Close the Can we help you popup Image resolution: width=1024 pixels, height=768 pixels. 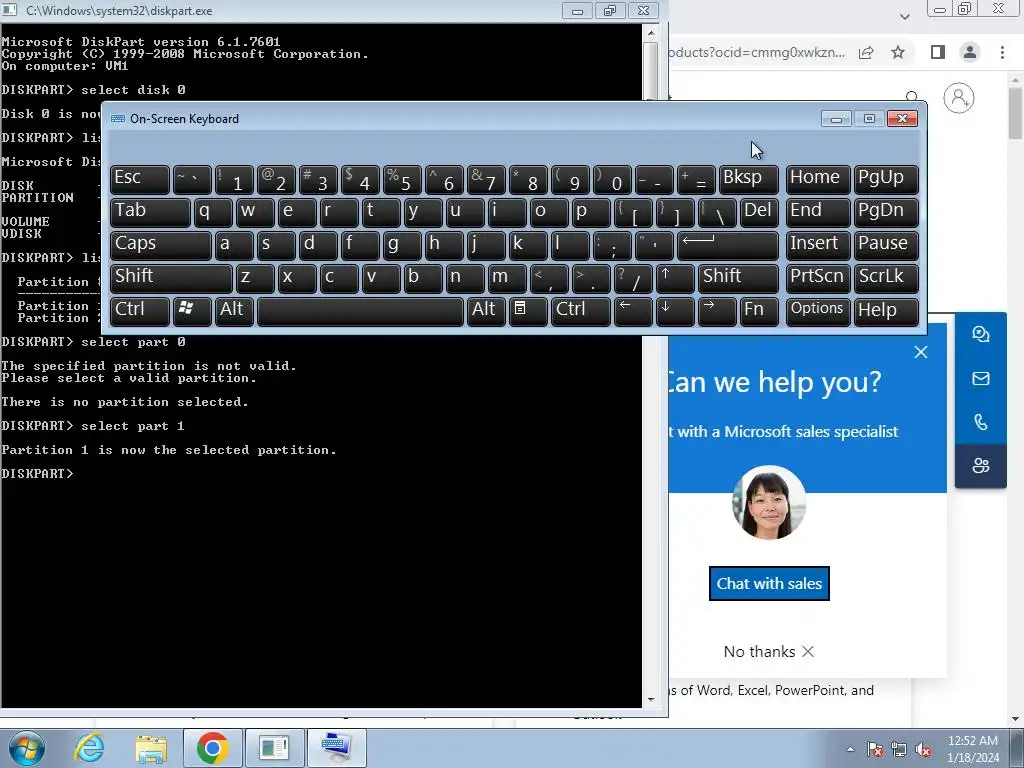921,352
